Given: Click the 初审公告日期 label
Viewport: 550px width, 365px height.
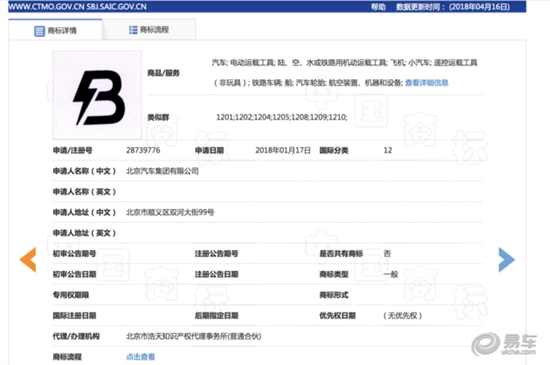Looking at the screenshot, I should [x=74, y=274].
